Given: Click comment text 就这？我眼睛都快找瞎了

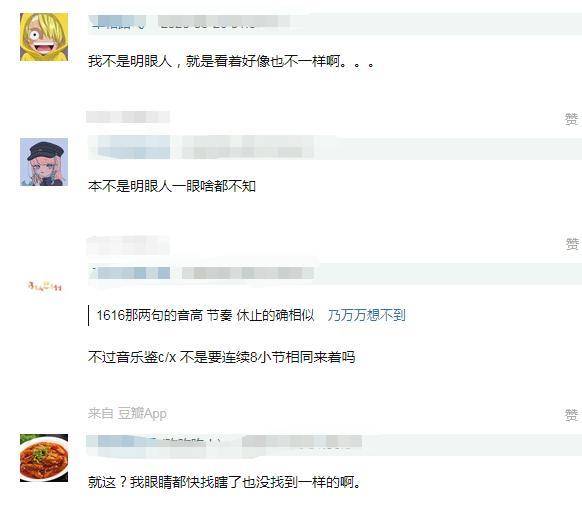Looking at the screenshot, I should 224,482.
